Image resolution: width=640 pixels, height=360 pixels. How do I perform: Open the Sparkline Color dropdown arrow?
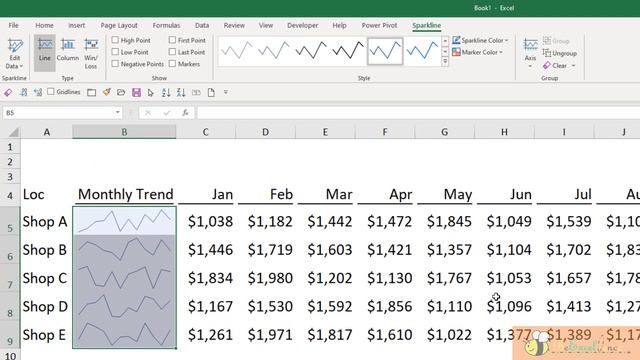(507, 40)
